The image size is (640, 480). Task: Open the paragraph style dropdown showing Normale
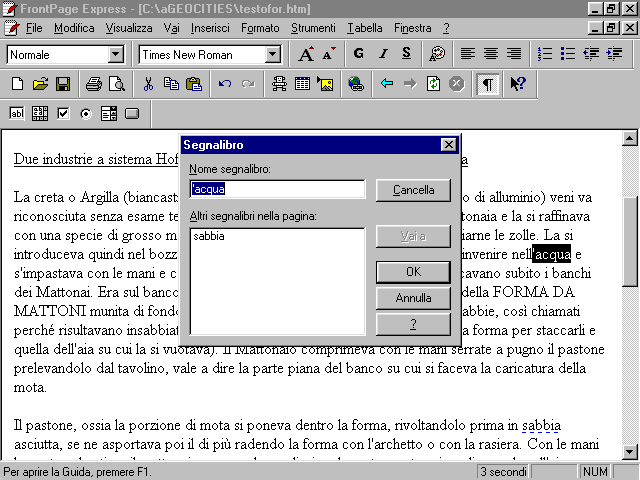coord(115,54)
